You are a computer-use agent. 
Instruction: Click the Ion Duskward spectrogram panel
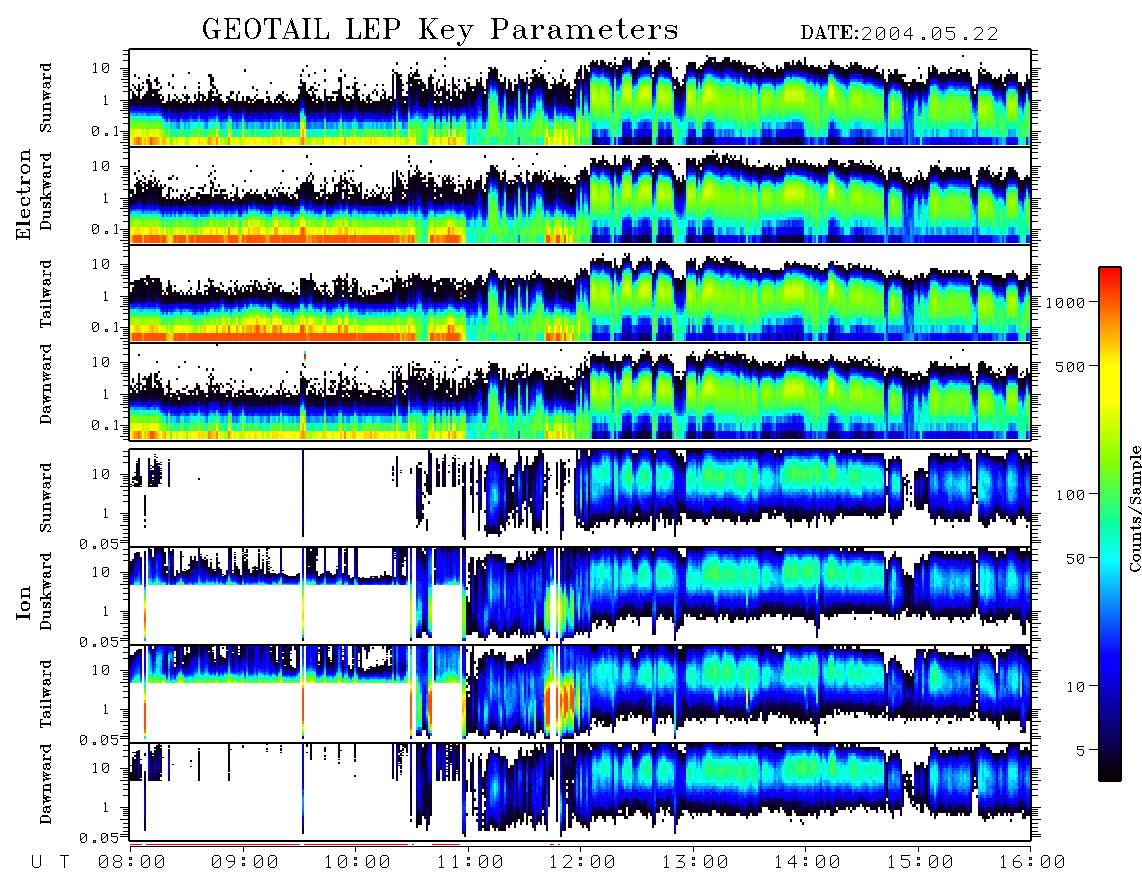(580, 595)
